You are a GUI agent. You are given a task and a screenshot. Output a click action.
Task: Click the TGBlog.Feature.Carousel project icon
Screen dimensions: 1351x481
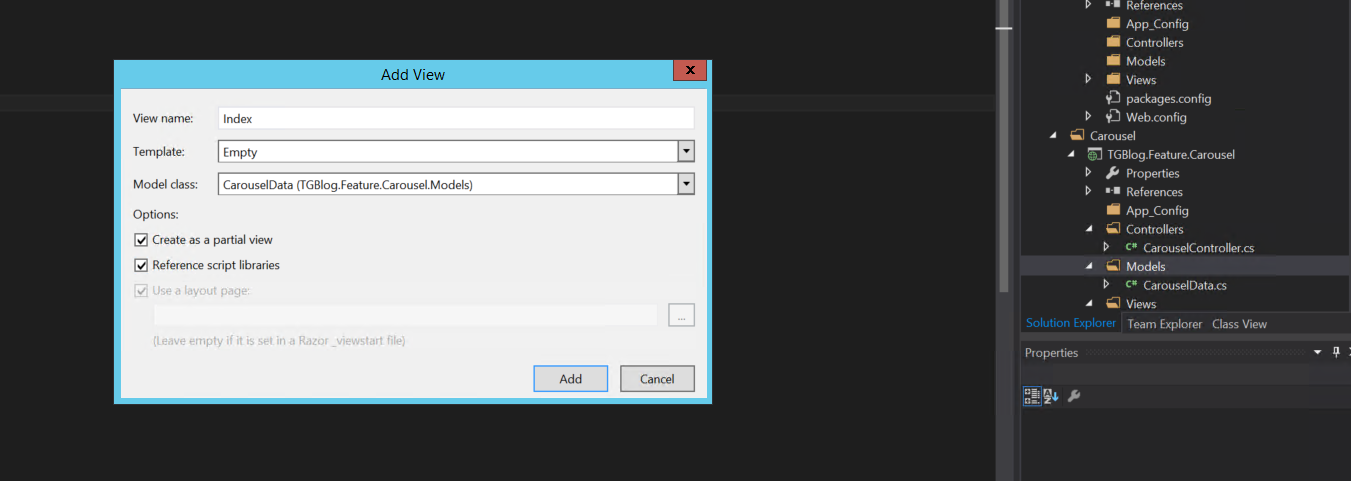(x=1095, y=154)
